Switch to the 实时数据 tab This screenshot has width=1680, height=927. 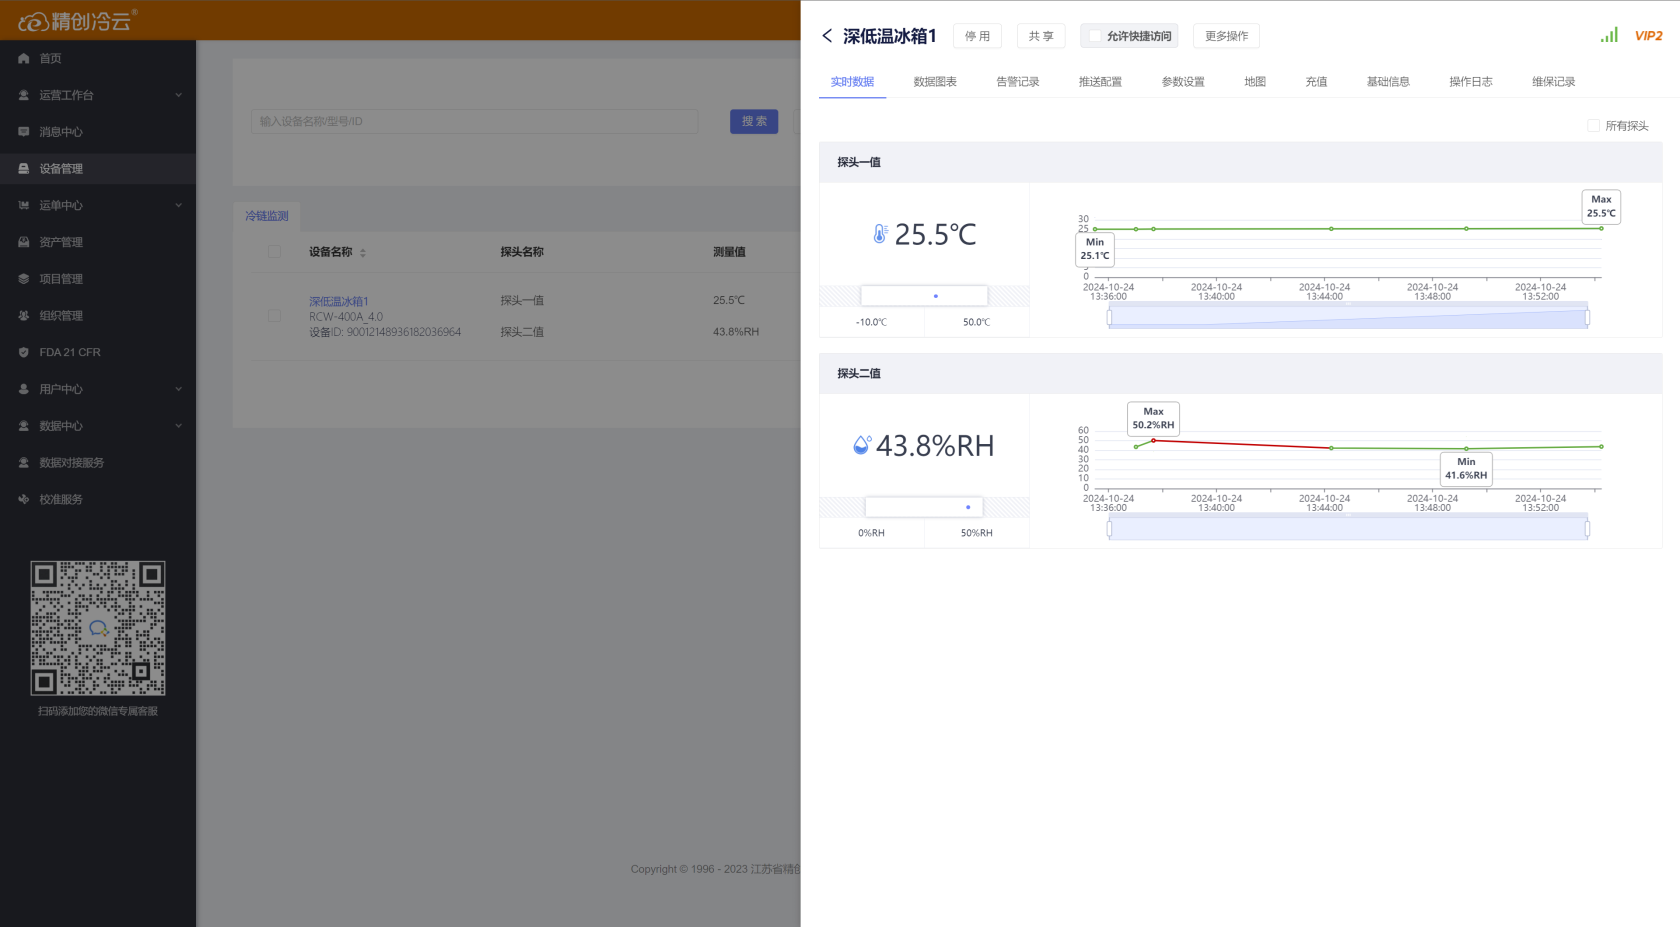click(852, 82)
